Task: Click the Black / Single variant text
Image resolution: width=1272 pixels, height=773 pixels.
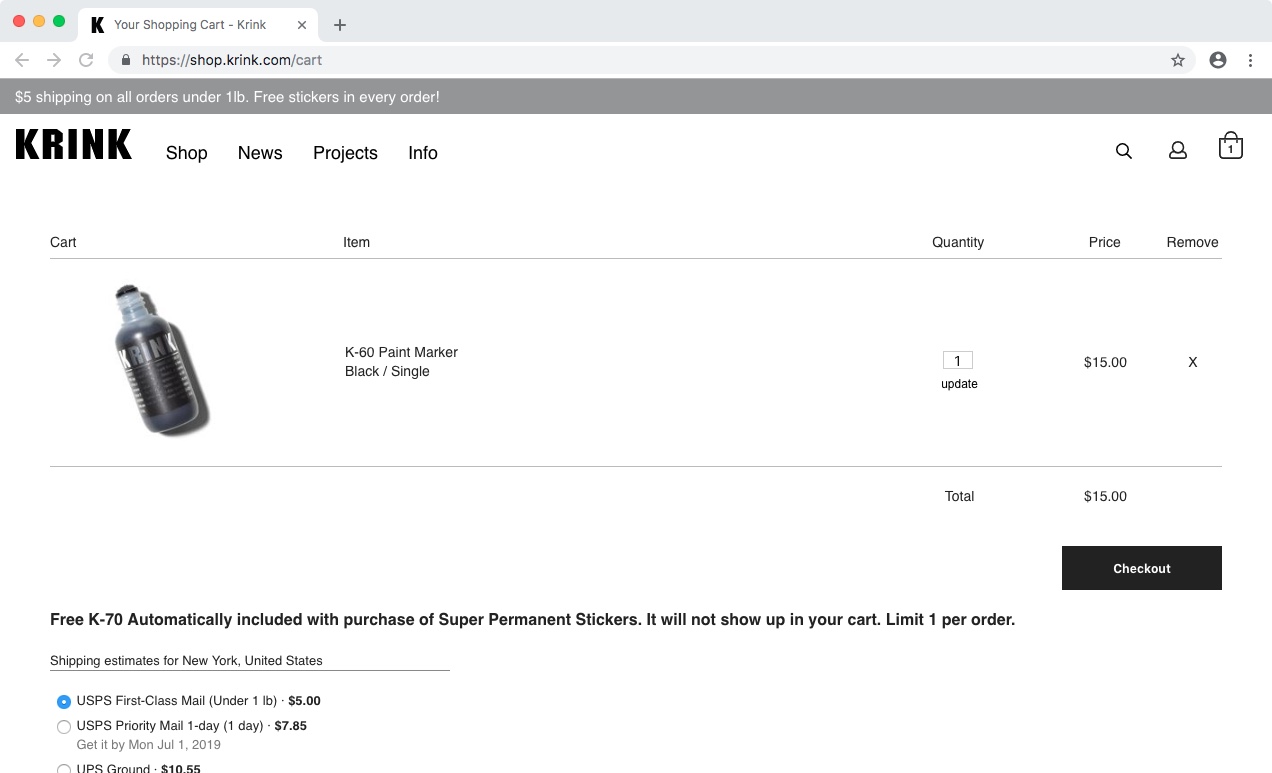Action: (387, 371)
